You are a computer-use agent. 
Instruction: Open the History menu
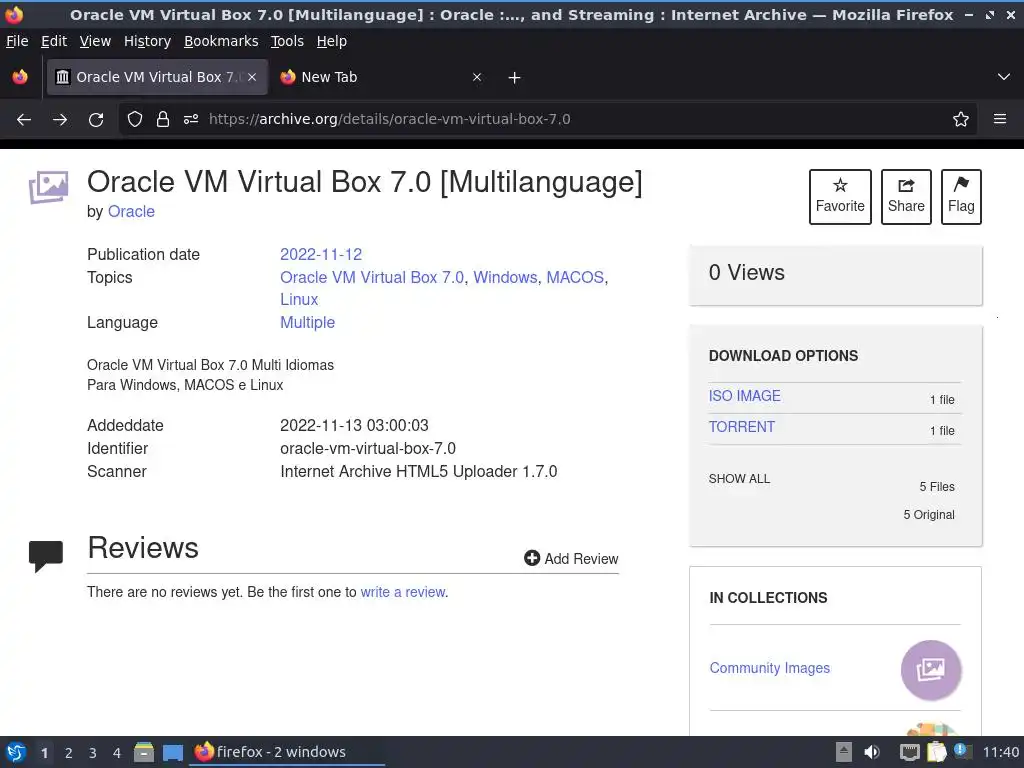[x=147, y=41]
